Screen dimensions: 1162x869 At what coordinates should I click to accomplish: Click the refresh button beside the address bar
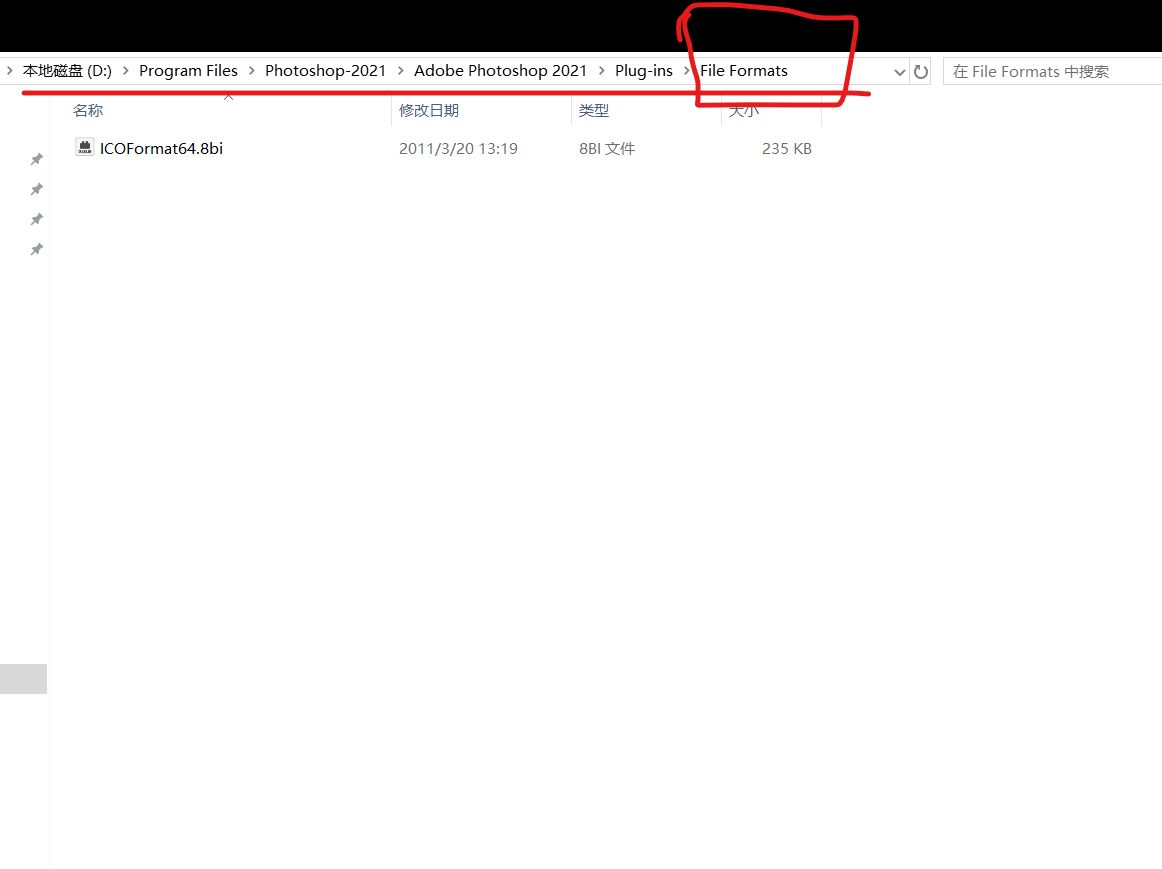pyautogui.click(x=921, y=72)
